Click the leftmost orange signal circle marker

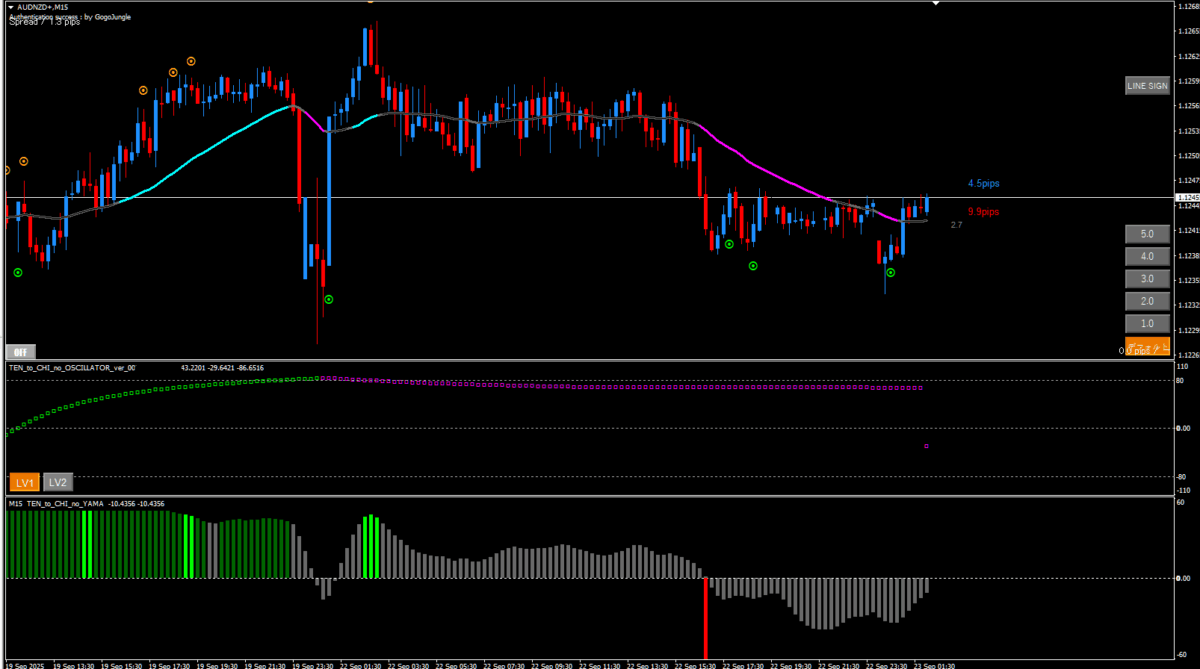click(x=7, y=170)
